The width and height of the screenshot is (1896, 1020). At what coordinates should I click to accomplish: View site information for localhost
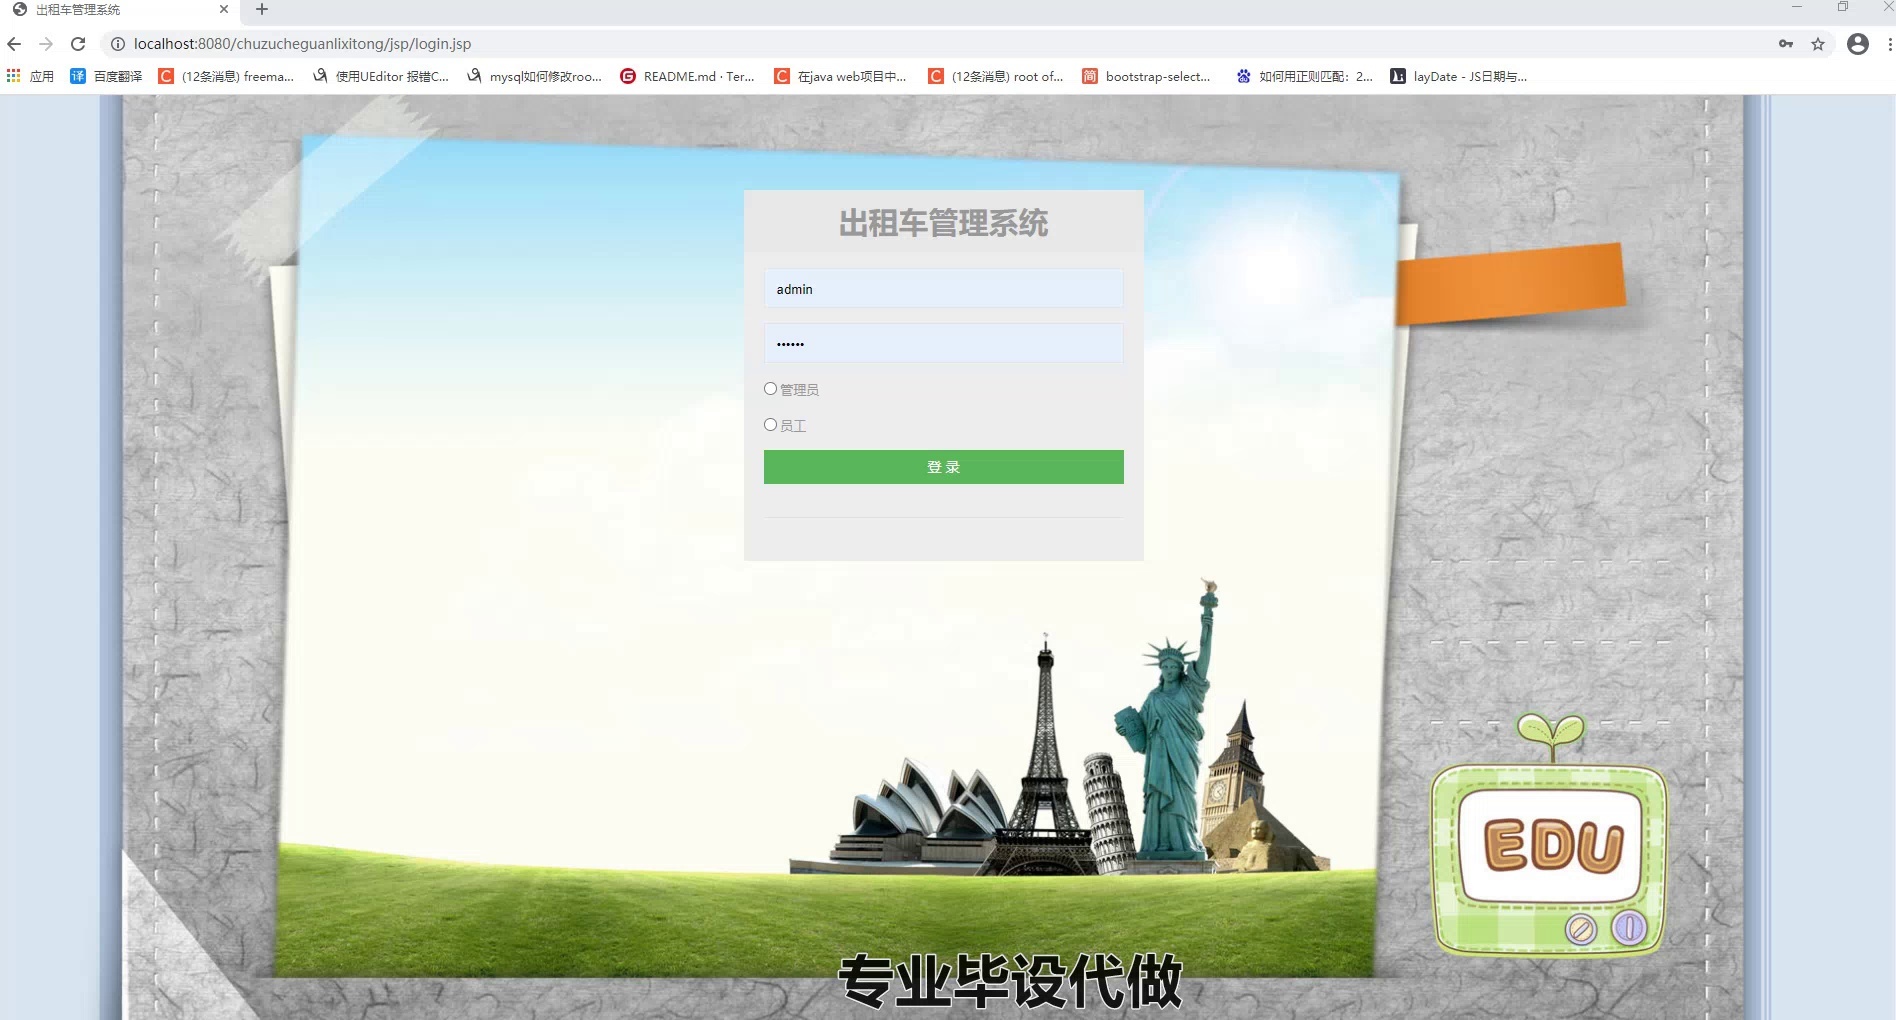click(x=117, y=44)
